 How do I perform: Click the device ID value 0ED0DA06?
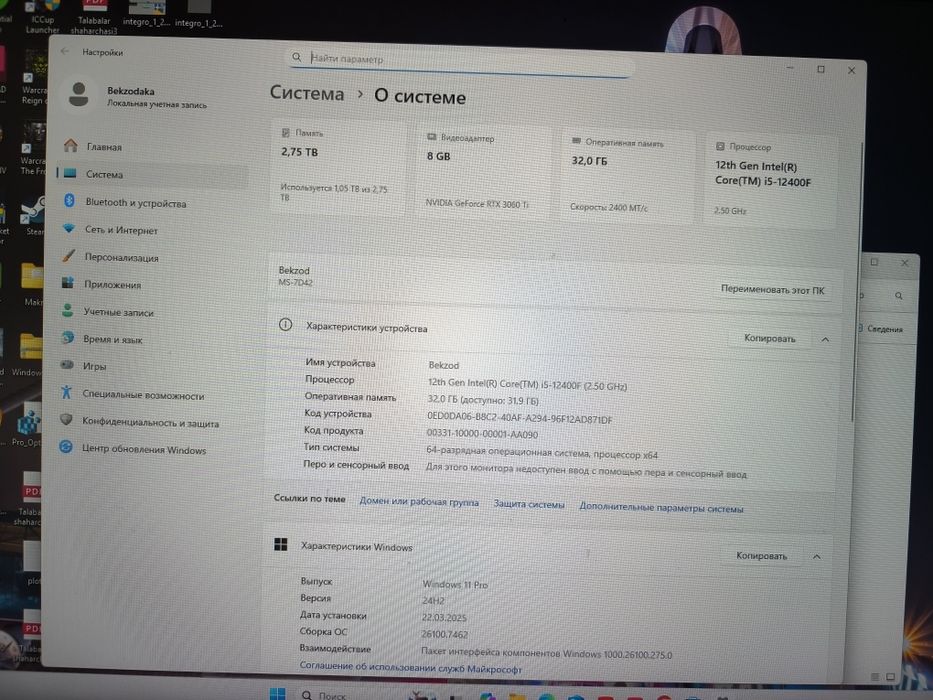519,418
